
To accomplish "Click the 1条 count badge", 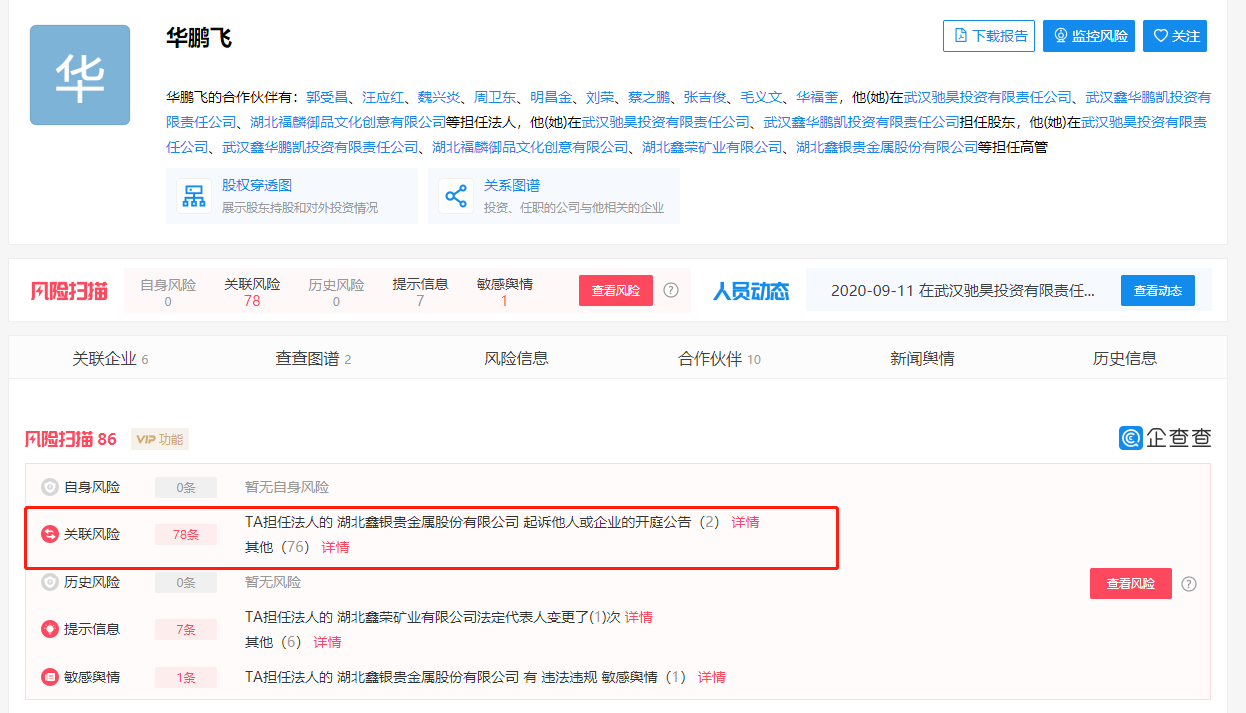I will coord(186,677).
